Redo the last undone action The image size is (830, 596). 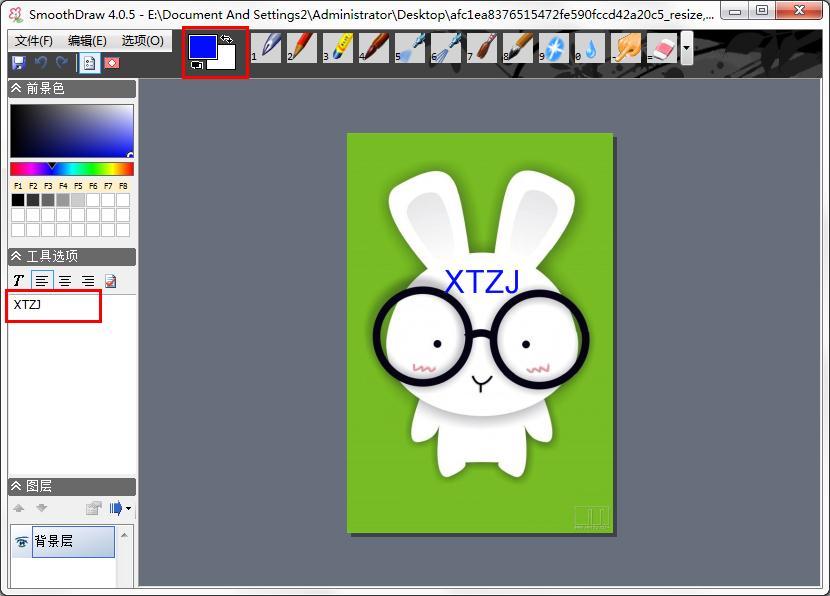coord(62,63)
